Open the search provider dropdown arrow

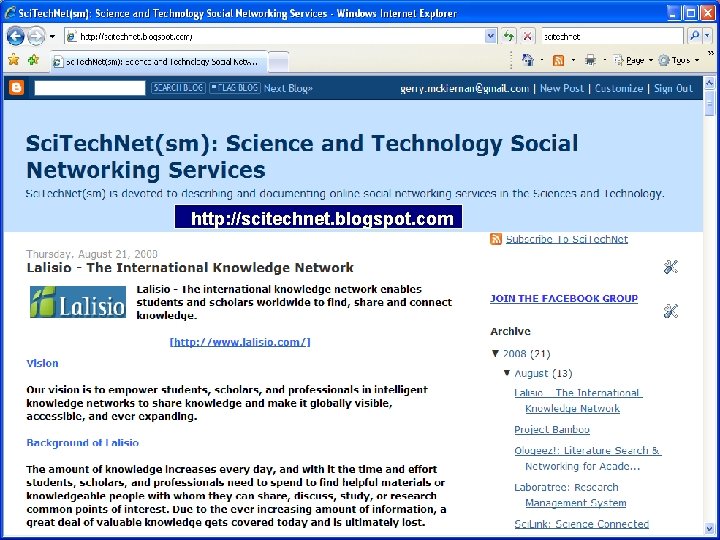[x=707, y=36]
